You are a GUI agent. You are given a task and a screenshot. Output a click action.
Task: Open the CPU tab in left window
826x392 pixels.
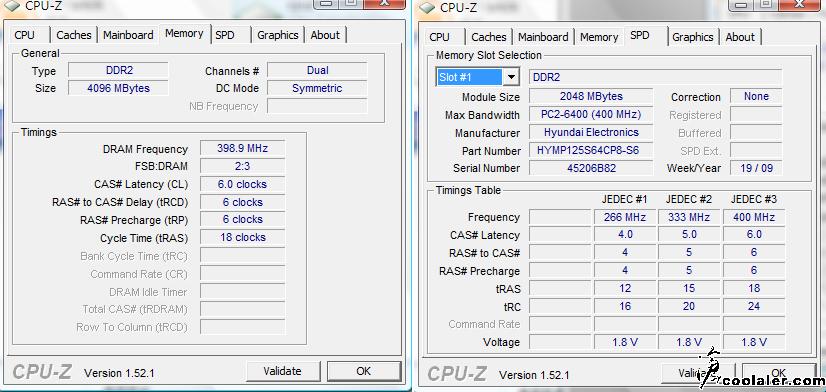click(25, 35)
